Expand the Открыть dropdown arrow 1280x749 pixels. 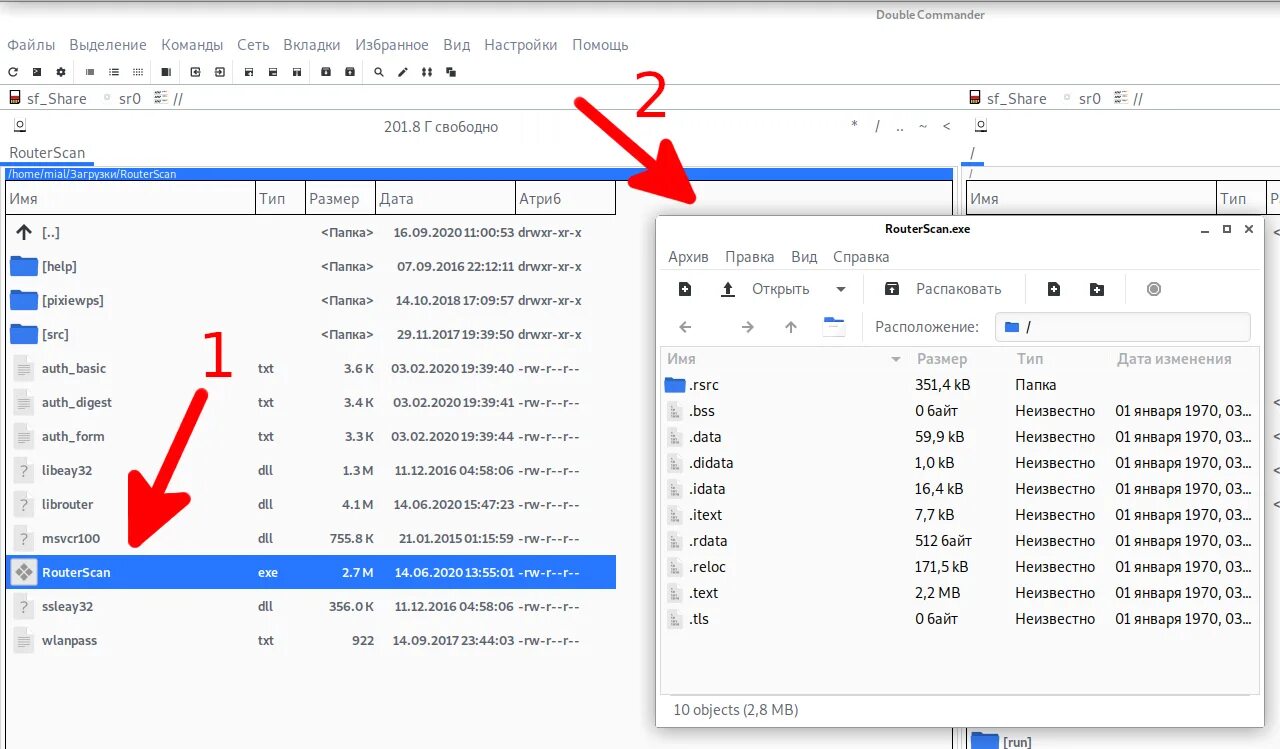[x=841, y=289]
